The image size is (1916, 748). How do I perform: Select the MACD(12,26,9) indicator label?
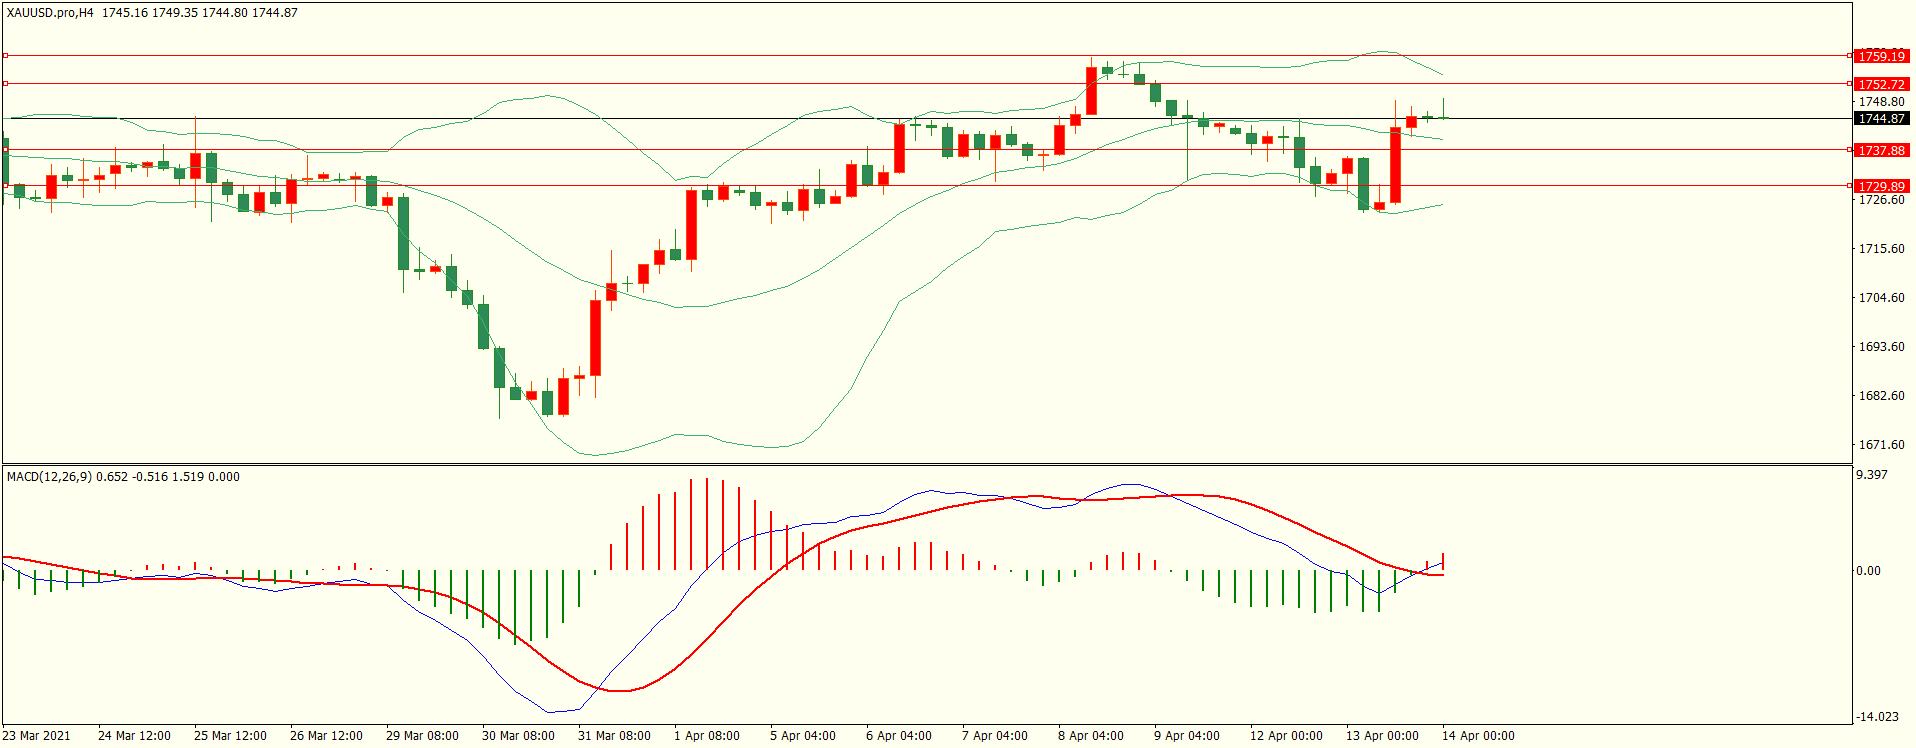pyautogui.click(x=49, y=477)
